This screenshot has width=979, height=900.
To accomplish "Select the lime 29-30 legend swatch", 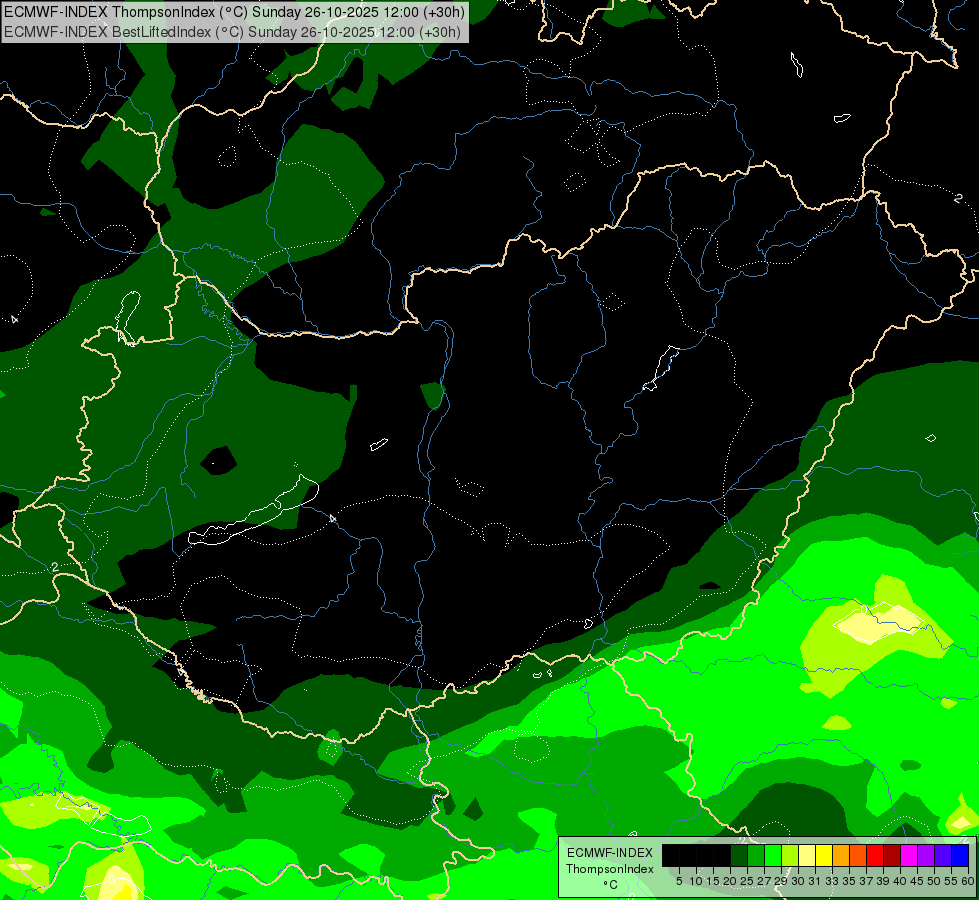I will tap(790, 855).
